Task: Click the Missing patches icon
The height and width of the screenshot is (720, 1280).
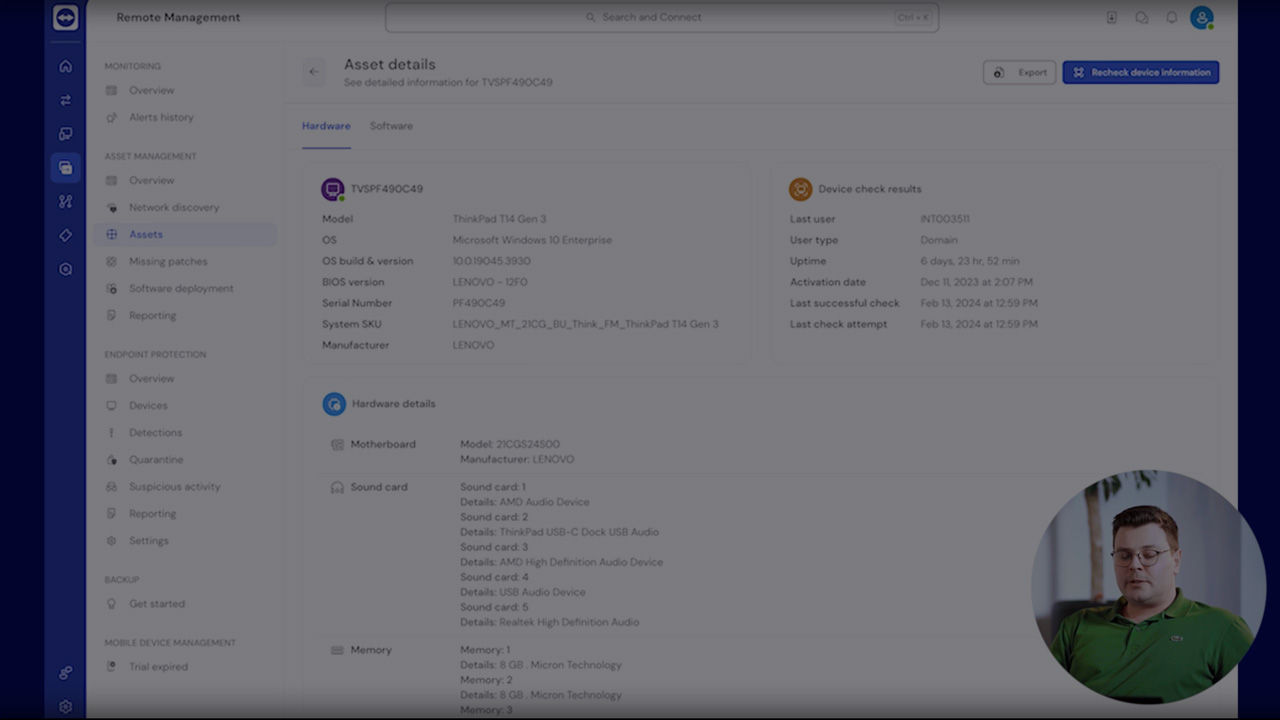Action: tap(111, 262)
